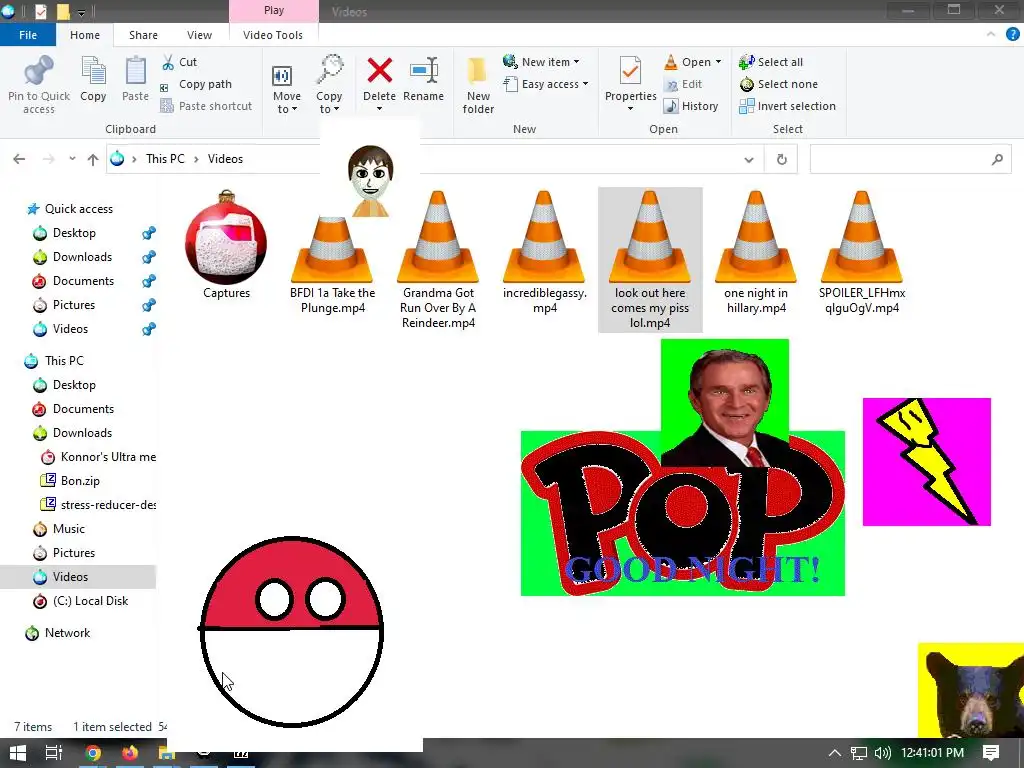This screenshot has width=1024, height=768.
Task: Launch Firefox from taskbar
Action: click(130, 753)
